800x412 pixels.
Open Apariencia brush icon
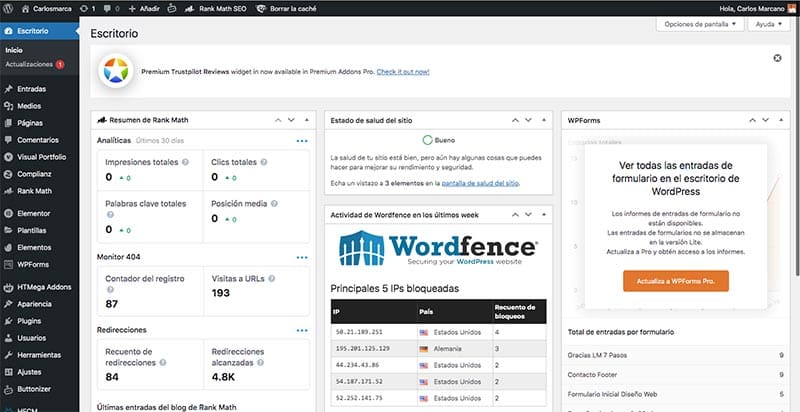[x=8, y=304]
